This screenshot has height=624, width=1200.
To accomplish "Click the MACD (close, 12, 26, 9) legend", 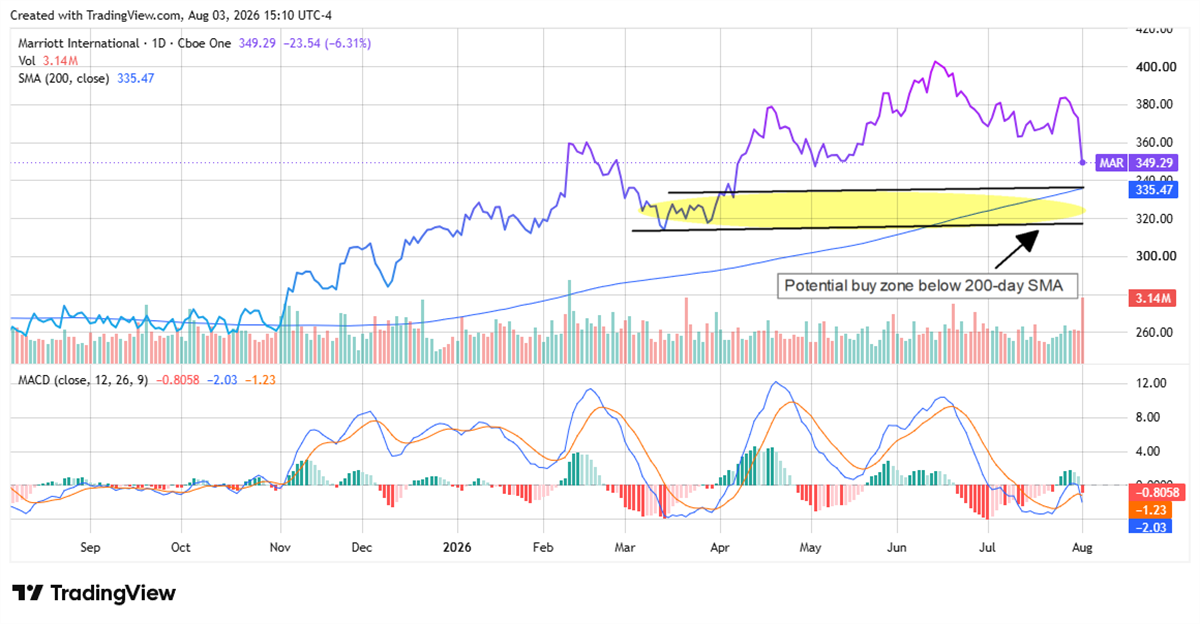I will pos(83,380).
